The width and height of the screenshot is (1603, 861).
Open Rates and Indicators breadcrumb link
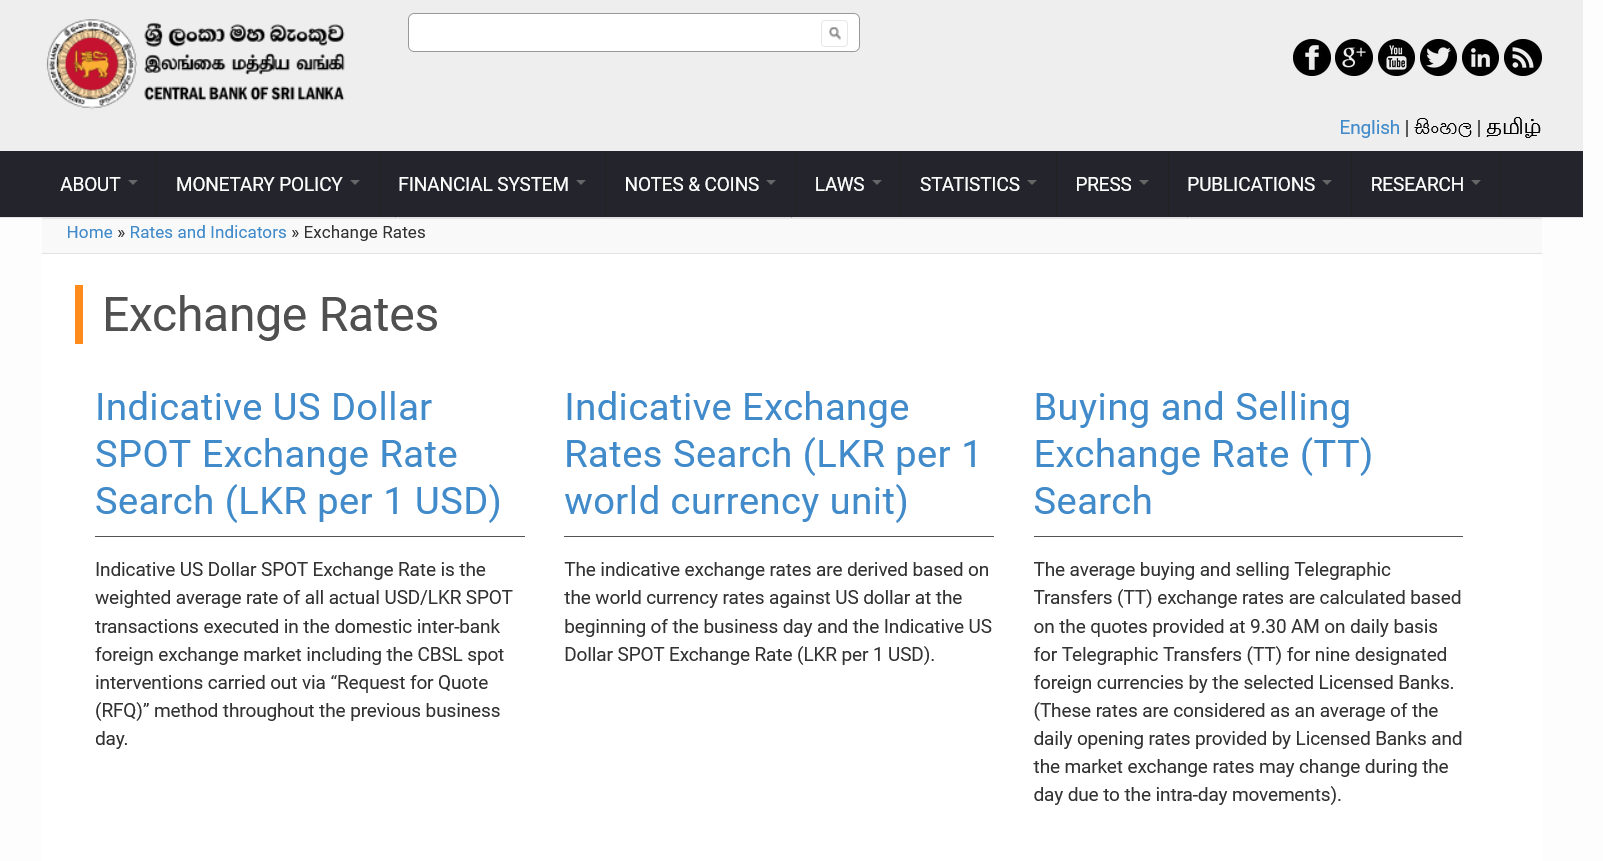pos(208,232)
